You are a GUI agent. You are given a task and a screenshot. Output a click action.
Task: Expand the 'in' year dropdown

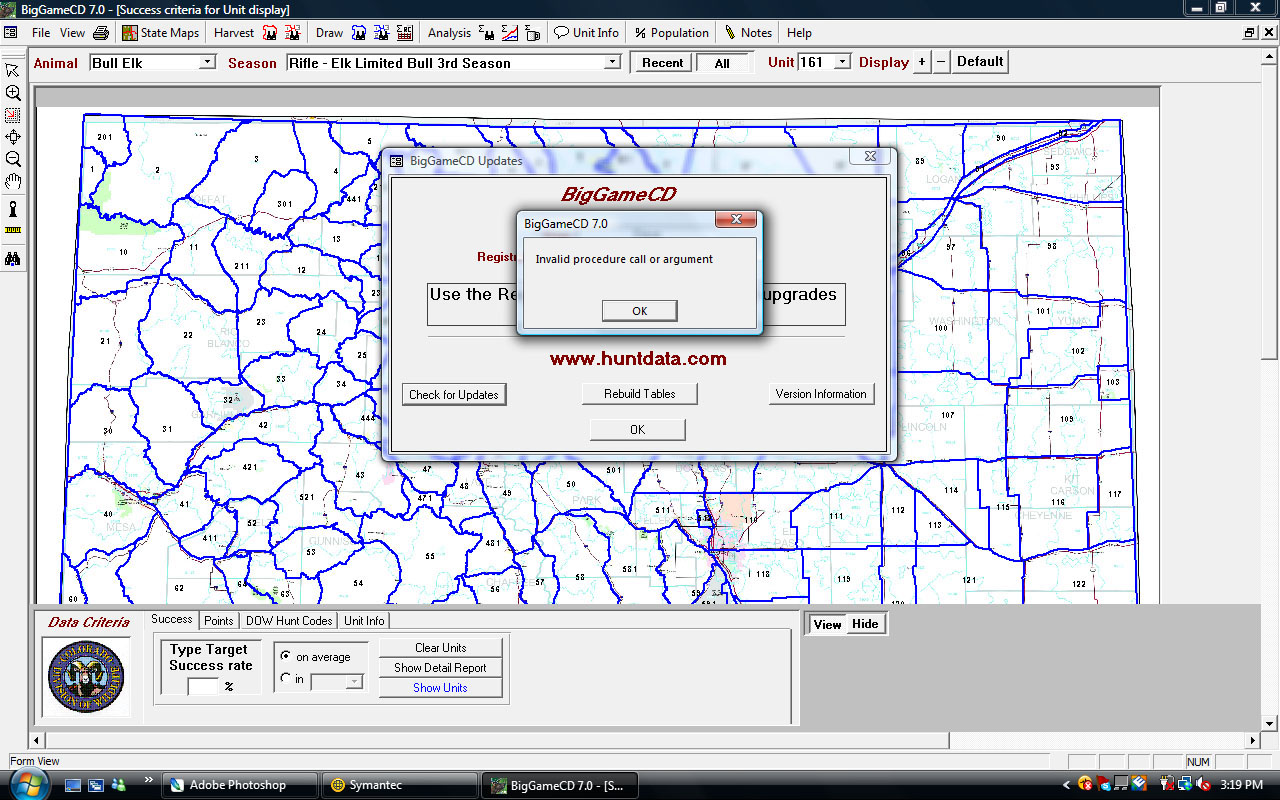point(354,681)
